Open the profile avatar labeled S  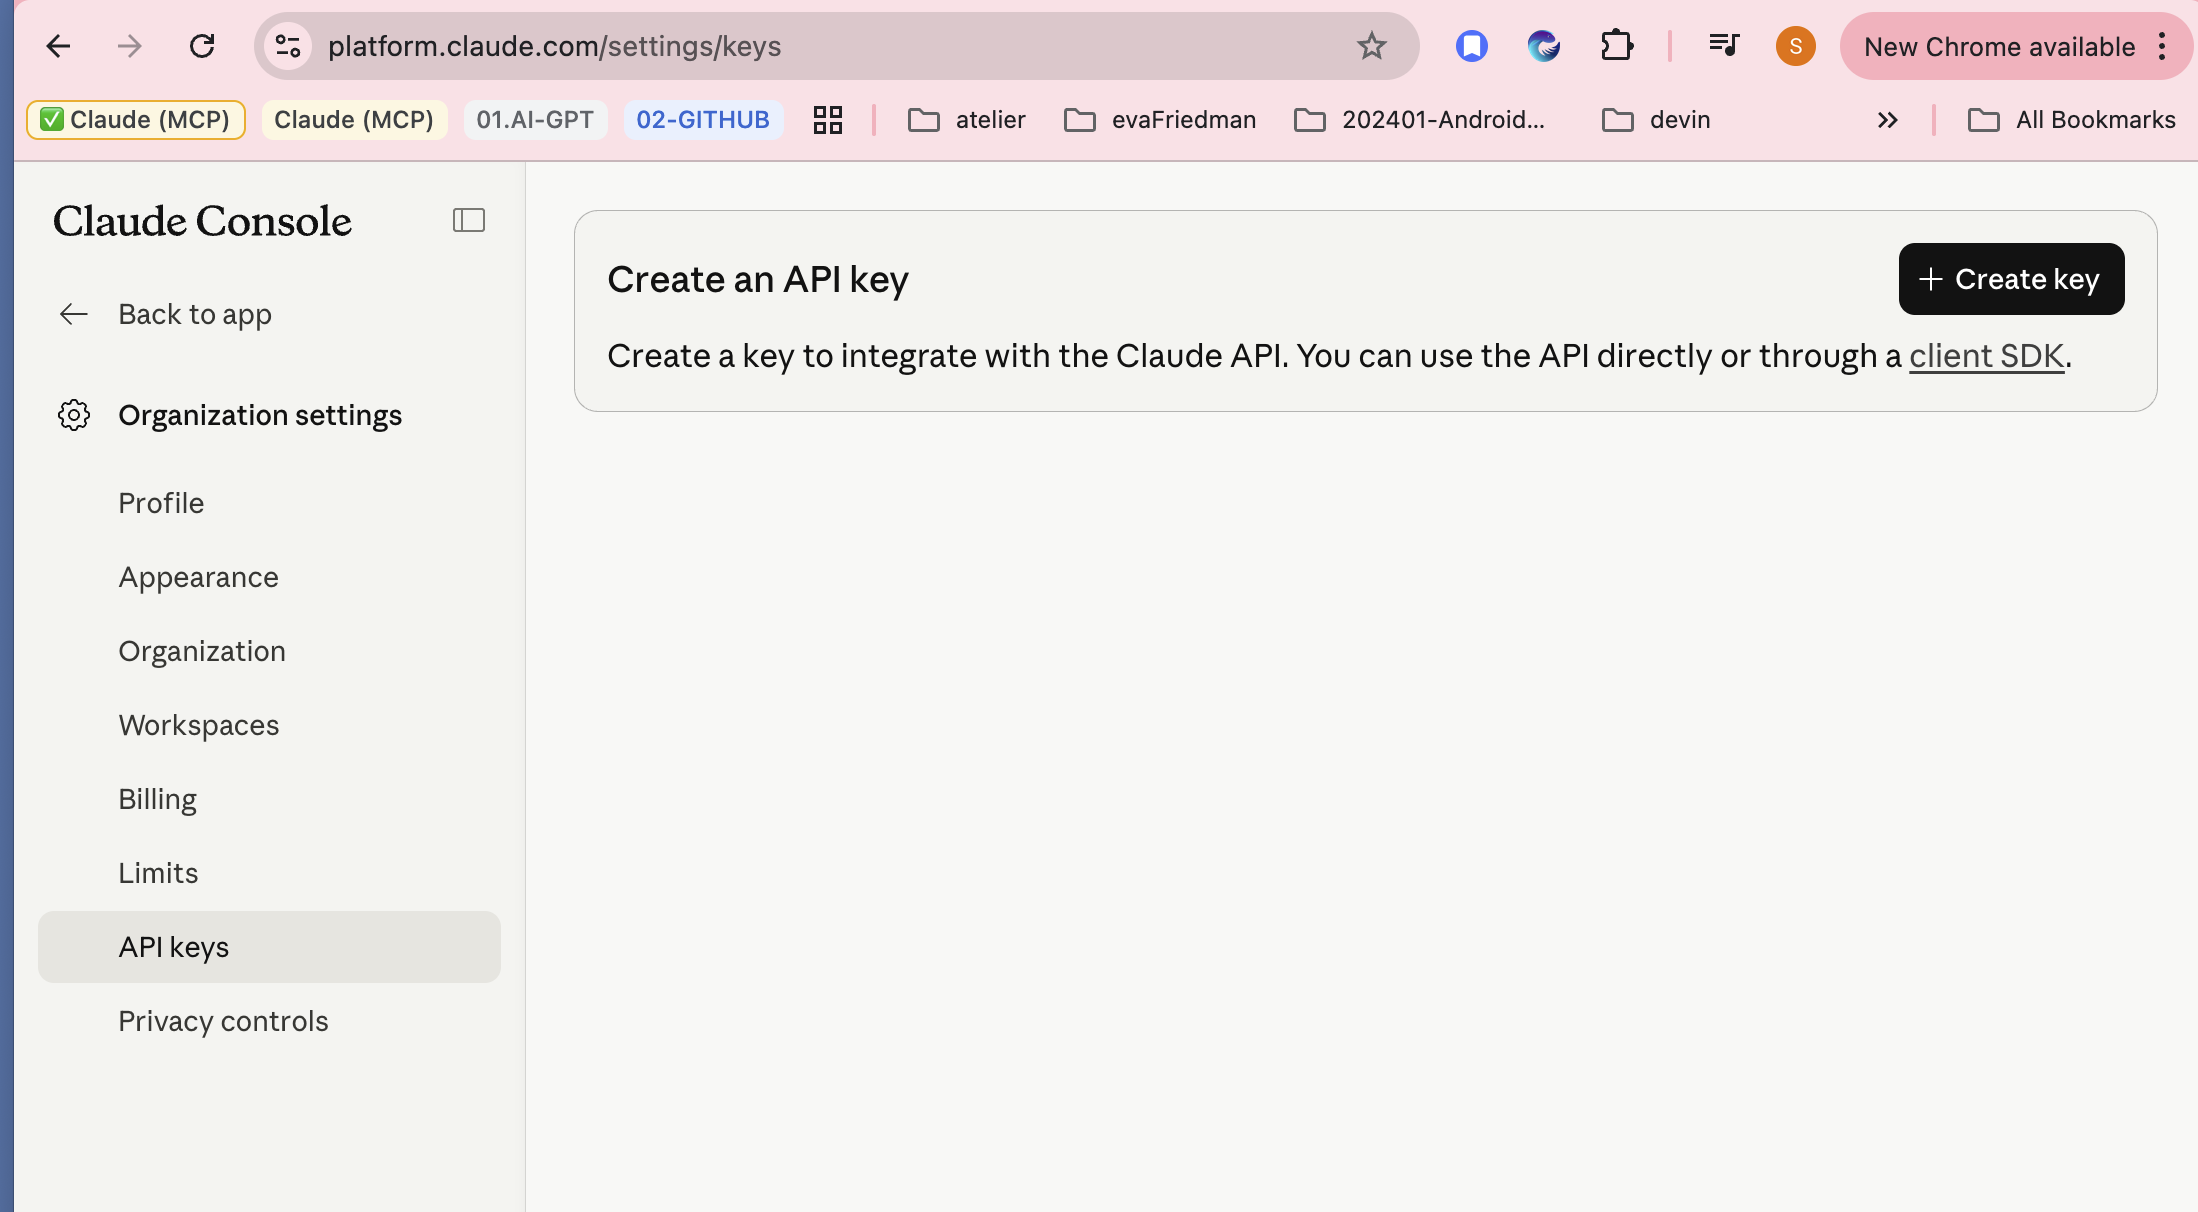[1796, 46]
